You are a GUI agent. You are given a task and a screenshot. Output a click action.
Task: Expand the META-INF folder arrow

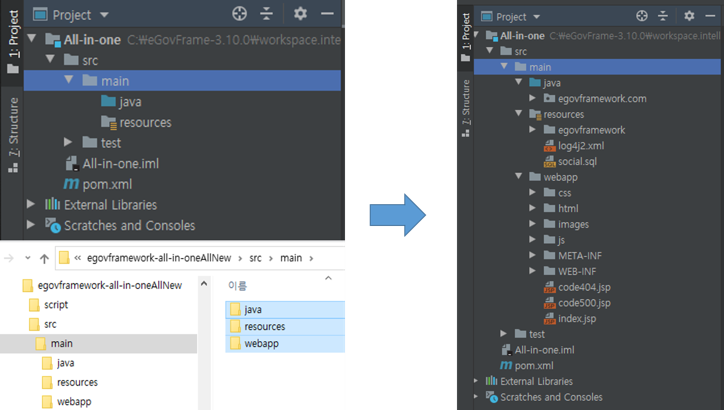pos(534,255)
